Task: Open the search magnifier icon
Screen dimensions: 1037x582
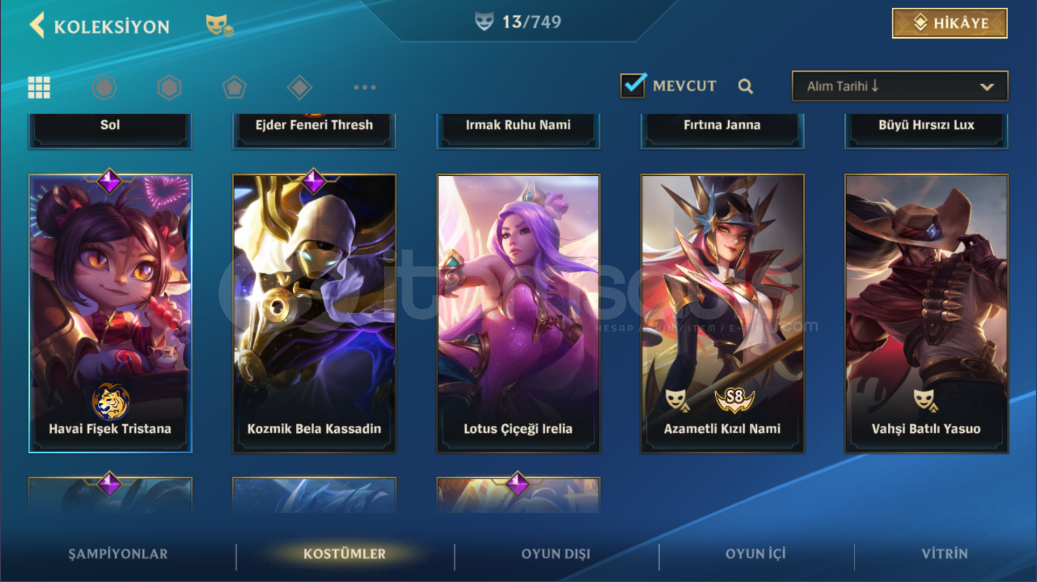Action: pyautogui.click(x=745, y=86)
